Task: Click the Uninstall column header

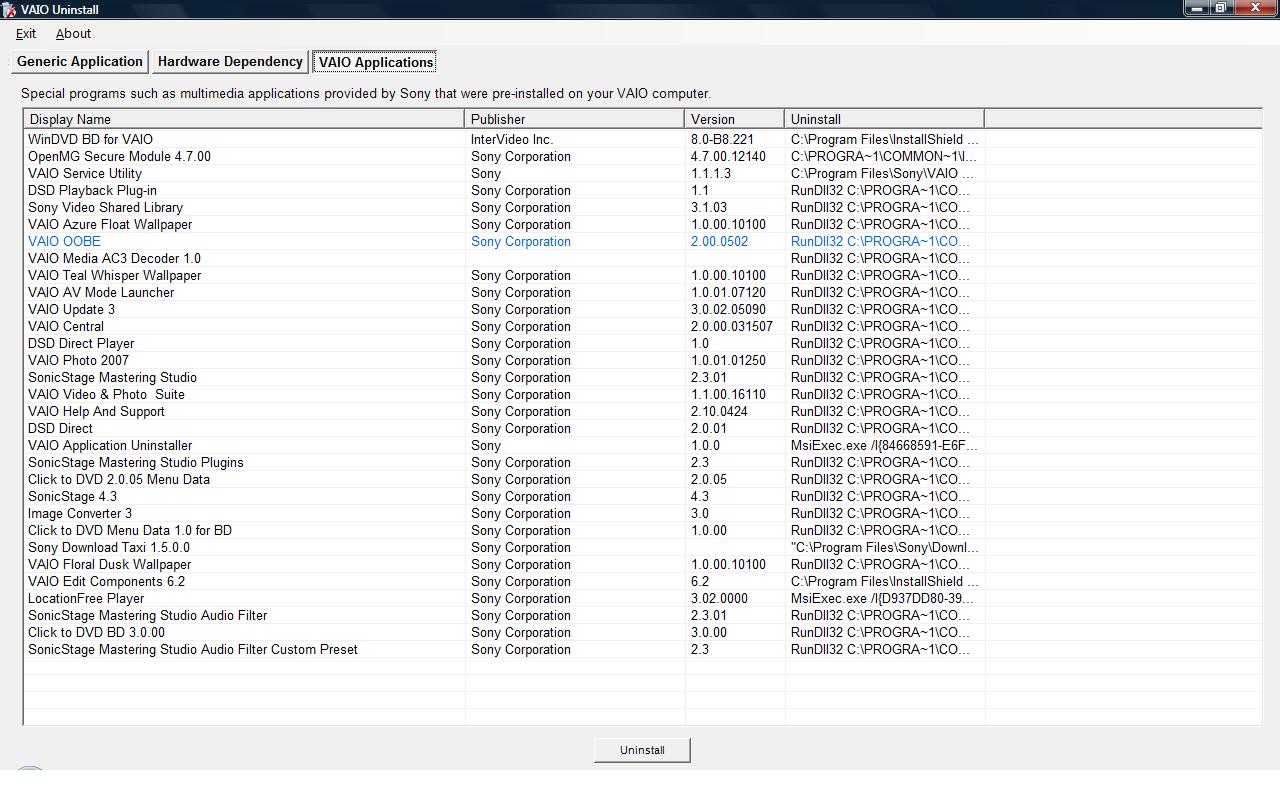Action: 885,119
